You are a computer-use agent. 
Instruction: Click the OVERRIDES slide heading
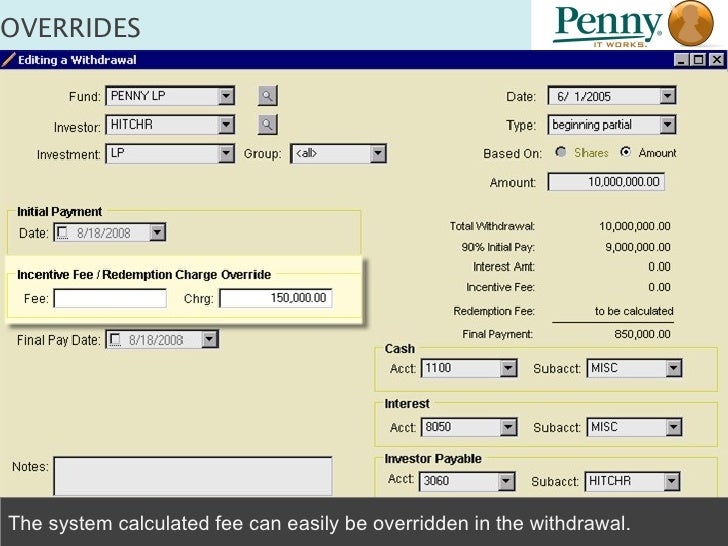tap(71, 28)
